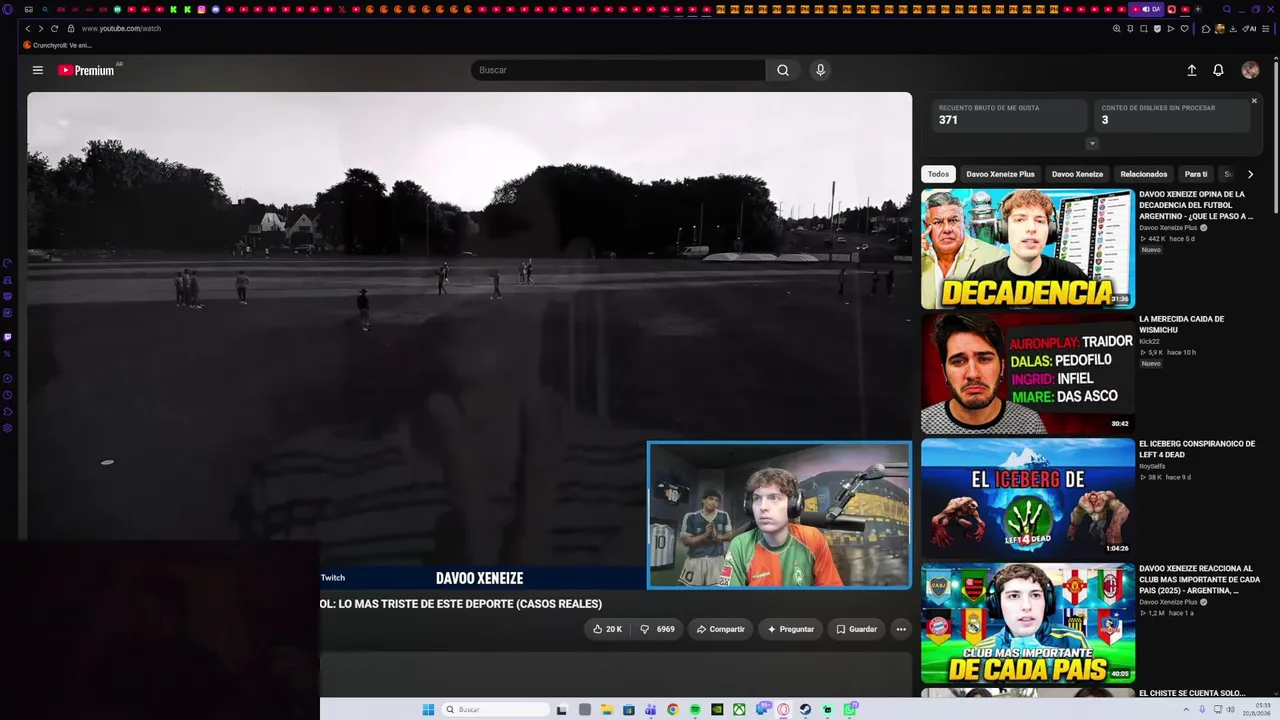Open the ad blocker shield icon

click(x=1157, y=29)
